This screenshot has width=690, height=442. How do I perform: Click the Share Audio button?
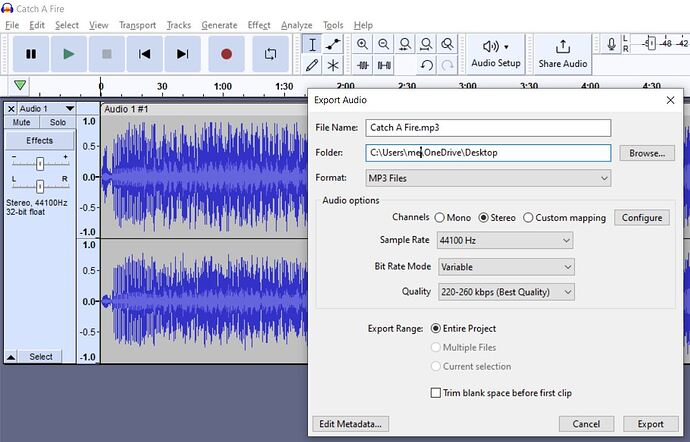[563, 54]
